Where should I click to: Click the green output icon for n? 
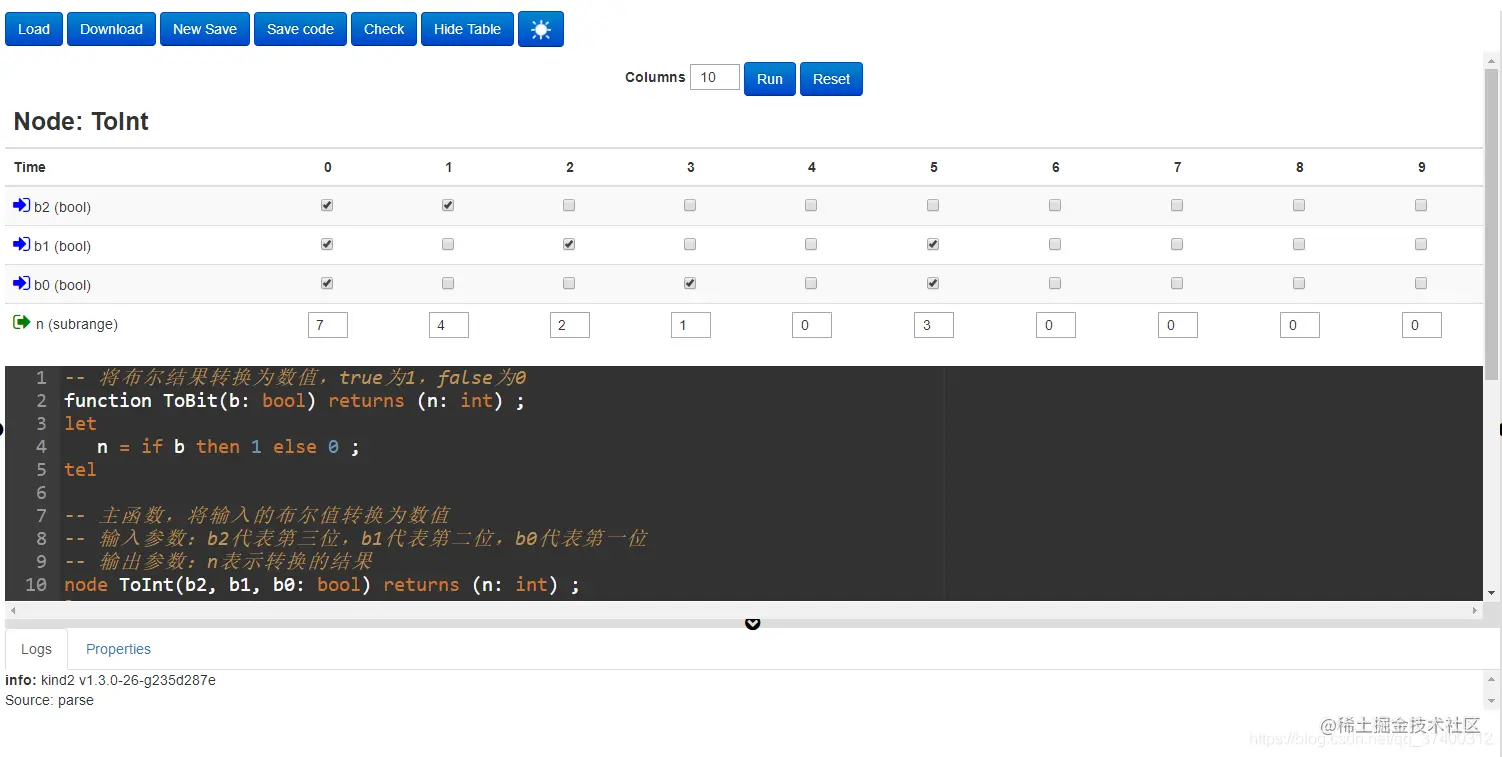click(22, 323)
